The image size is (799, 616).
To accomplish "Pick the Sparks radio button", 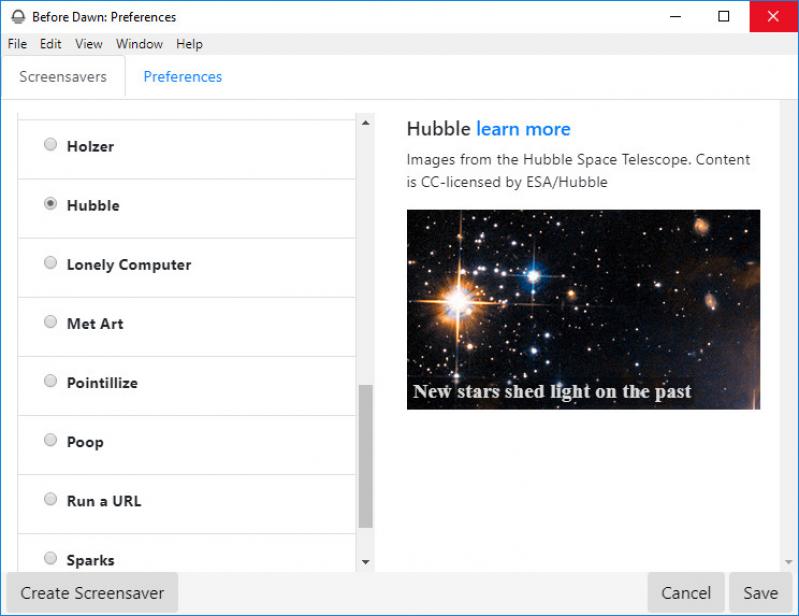I will 50,558.
